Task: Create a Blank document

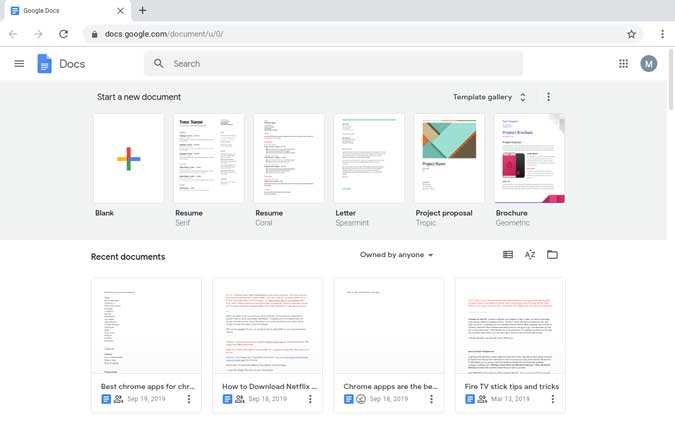Action: (128, 158)
